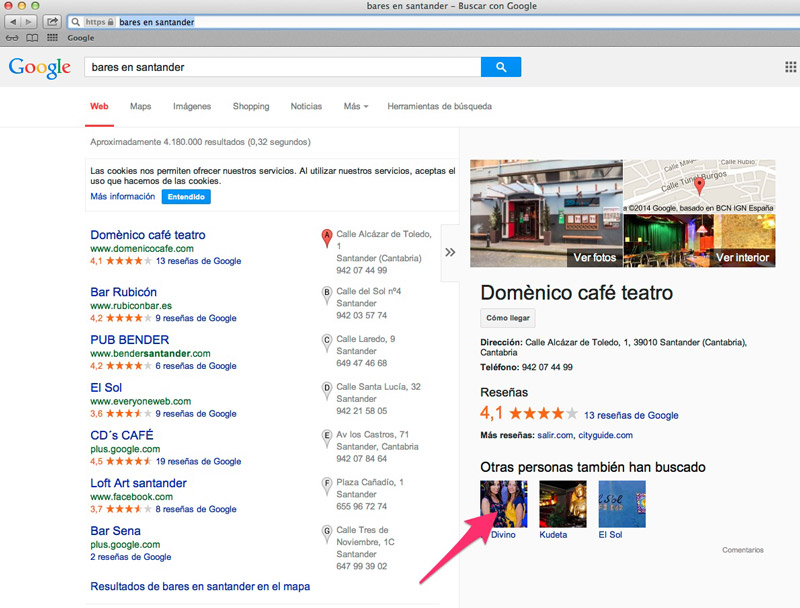Image resolution: width=800 pixels, height=608 pixels.
Task: Expand the Más dropdown menu
Action: coord(356,106)
